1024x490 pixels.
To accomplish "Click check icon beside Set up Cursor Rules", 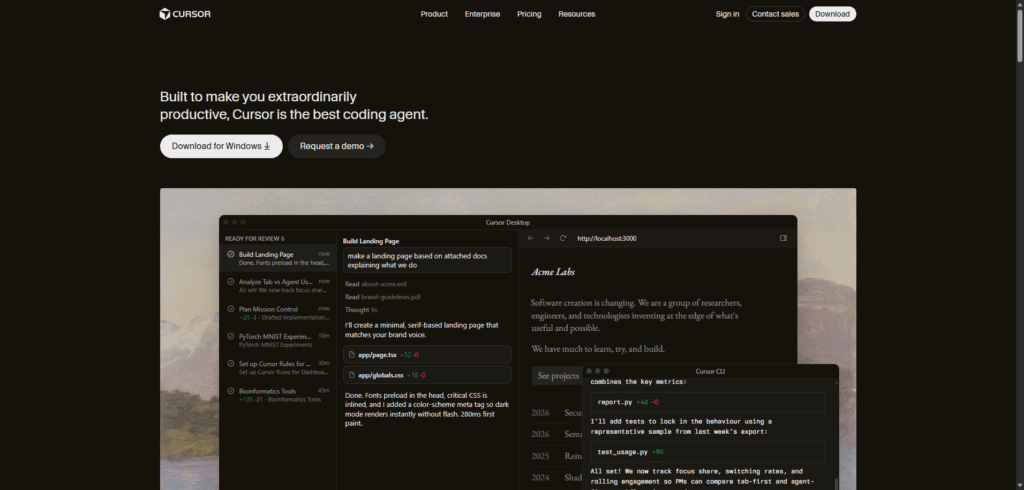I will pyautogui.click(x=231, y=363).
